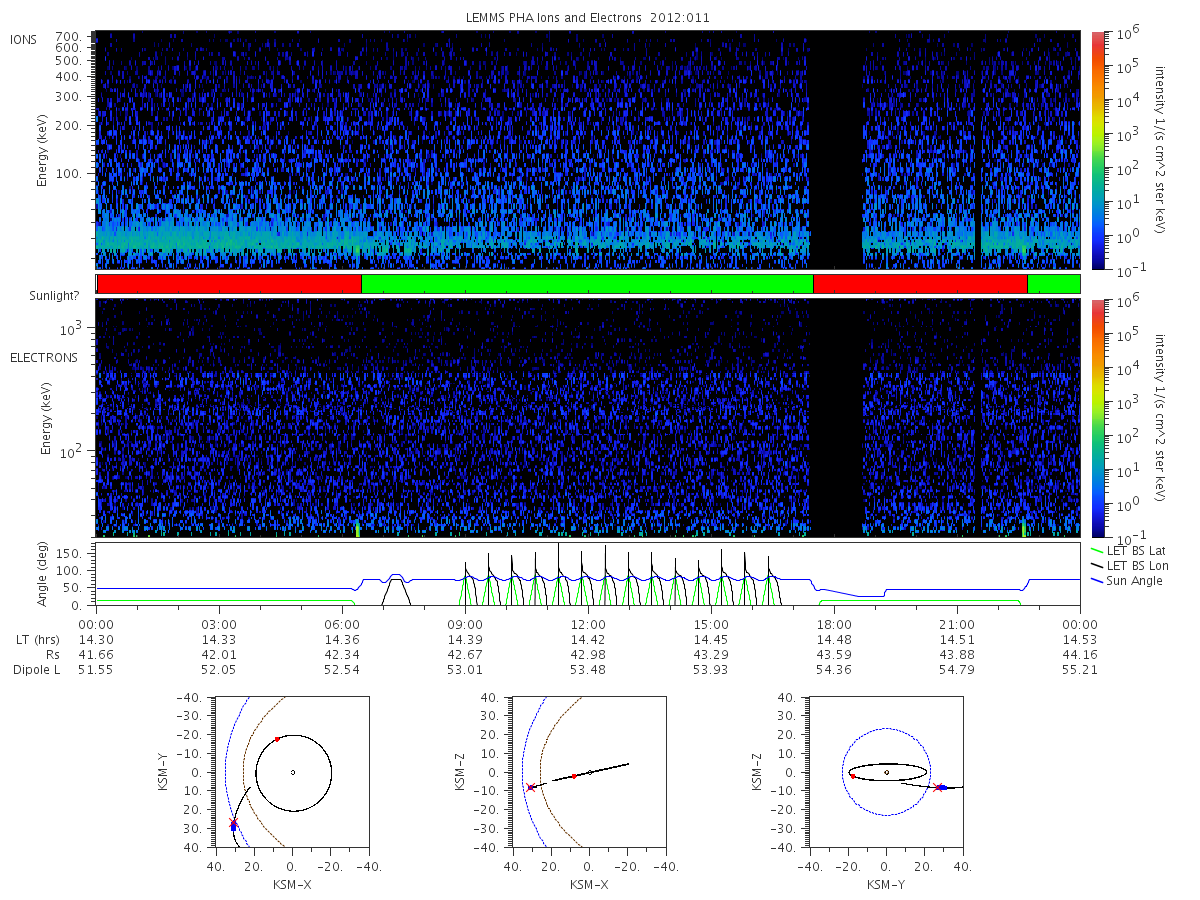Click the 12:00 time axis label
The image size is (1200, 900).
point(588,623)
